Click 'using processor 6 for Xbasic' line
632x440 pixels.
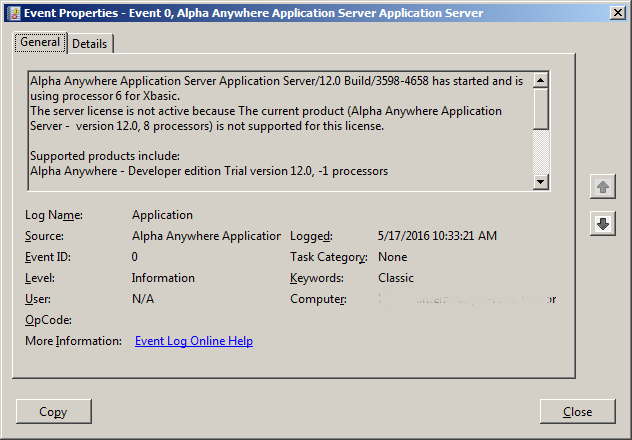click(105, 96)
